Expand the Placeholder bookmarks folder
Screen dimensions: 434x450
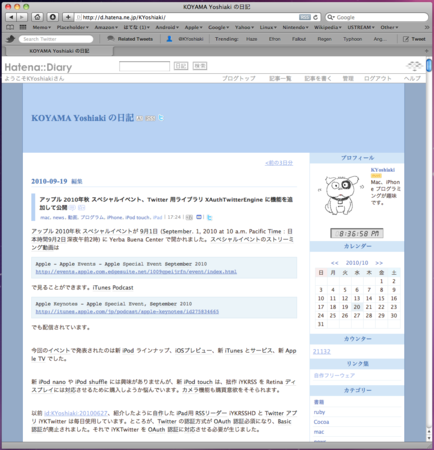click(x=73, y=27)
